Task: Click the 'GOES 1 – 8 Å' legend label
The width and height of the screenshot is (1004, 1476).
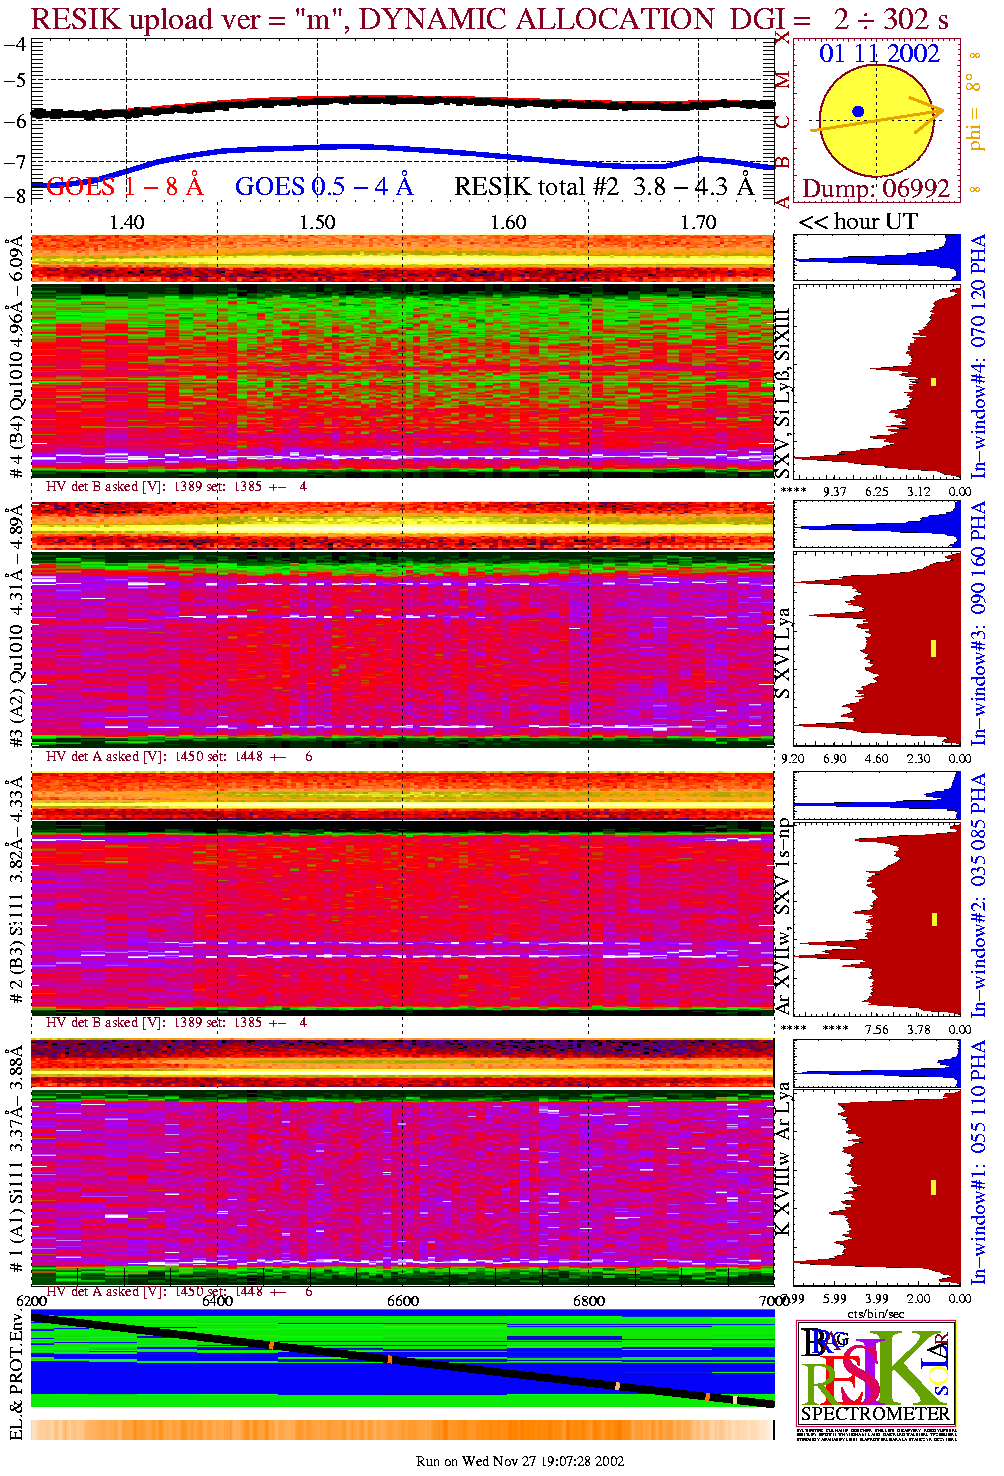Action: click(x=125, y=186)
